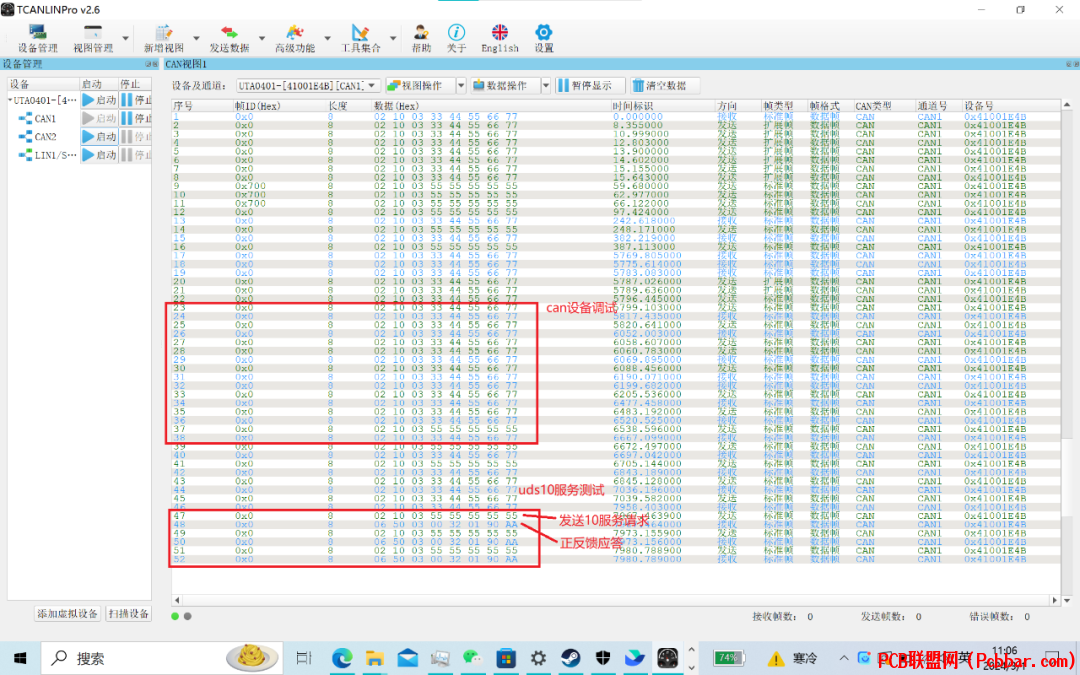This screenshot has height=675, width=1080.
Task: Select the timestamp cell 59.680000
Action: [641, 186]
